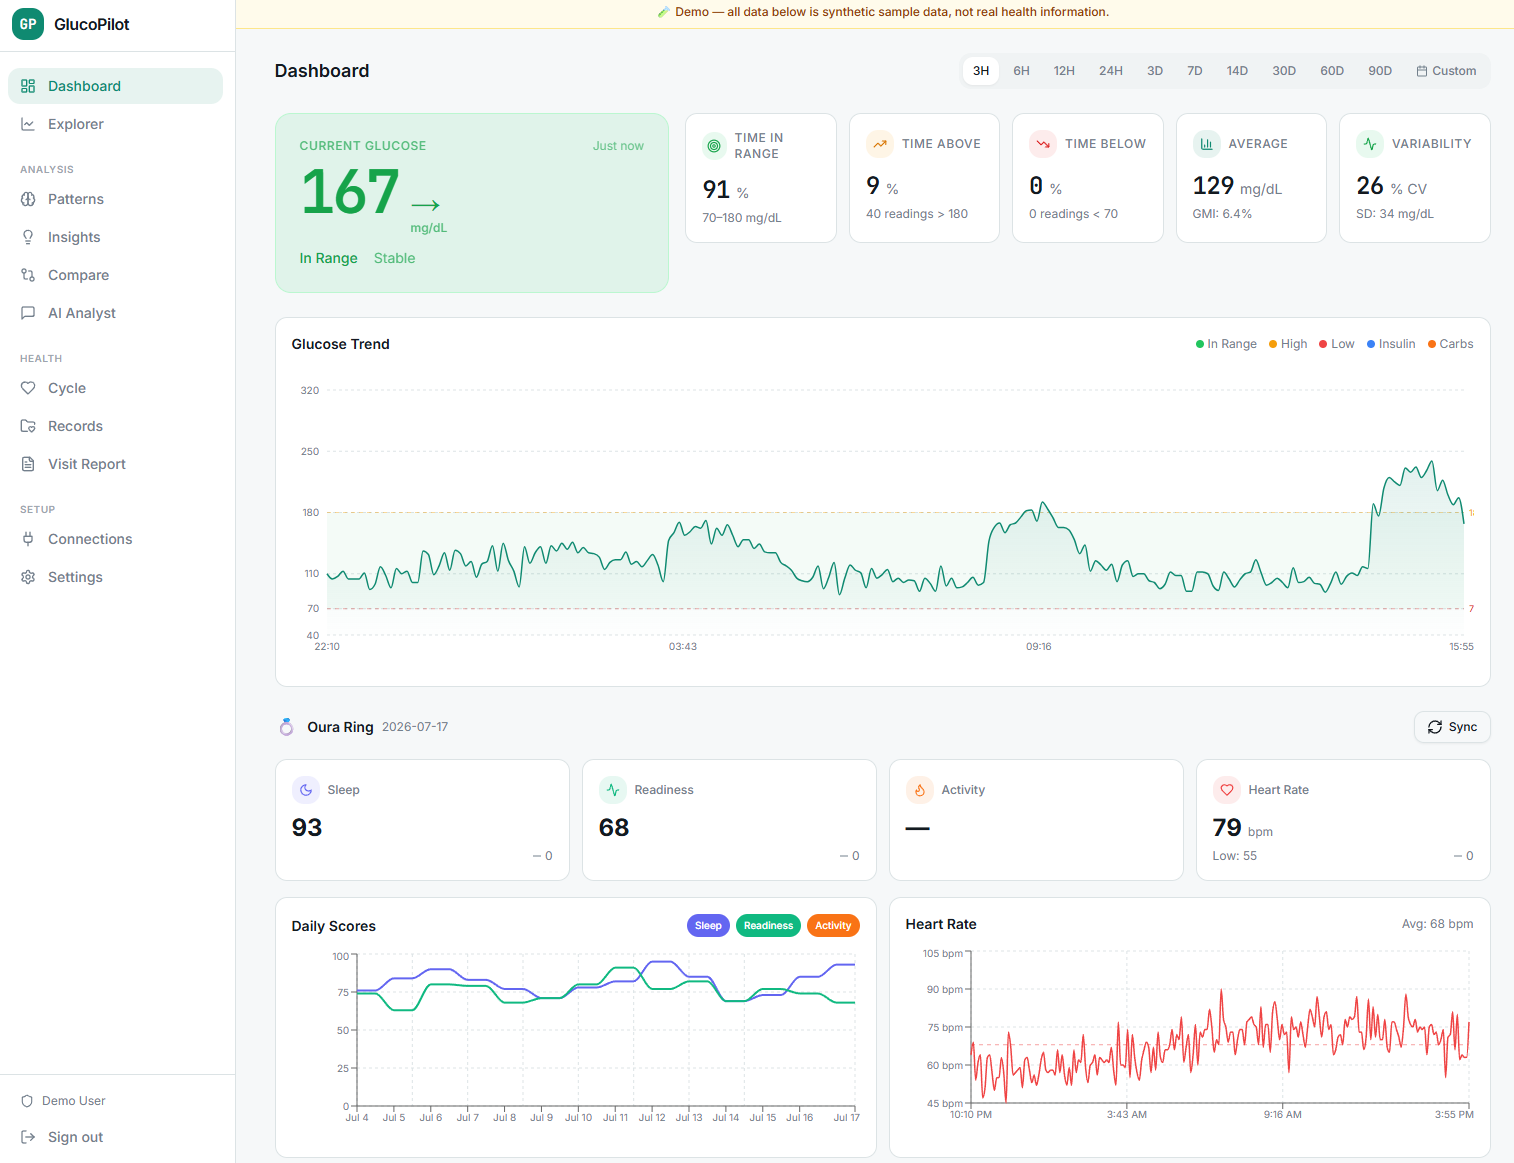Click the Insulin legend item
The width and height of the screenshot is (1514, 1163).
point(1391,344)
